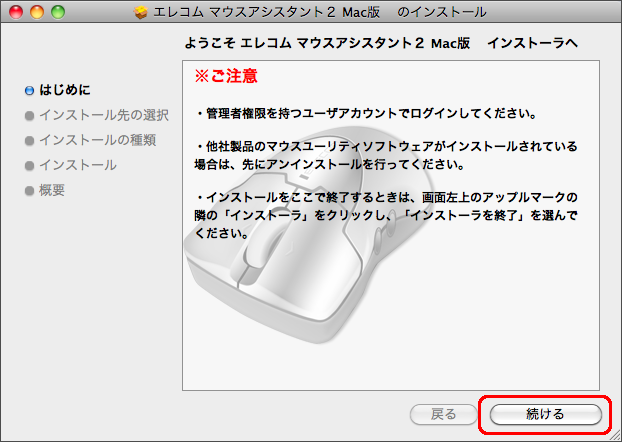Click the red ※ご注意 heading

(226, 75)
